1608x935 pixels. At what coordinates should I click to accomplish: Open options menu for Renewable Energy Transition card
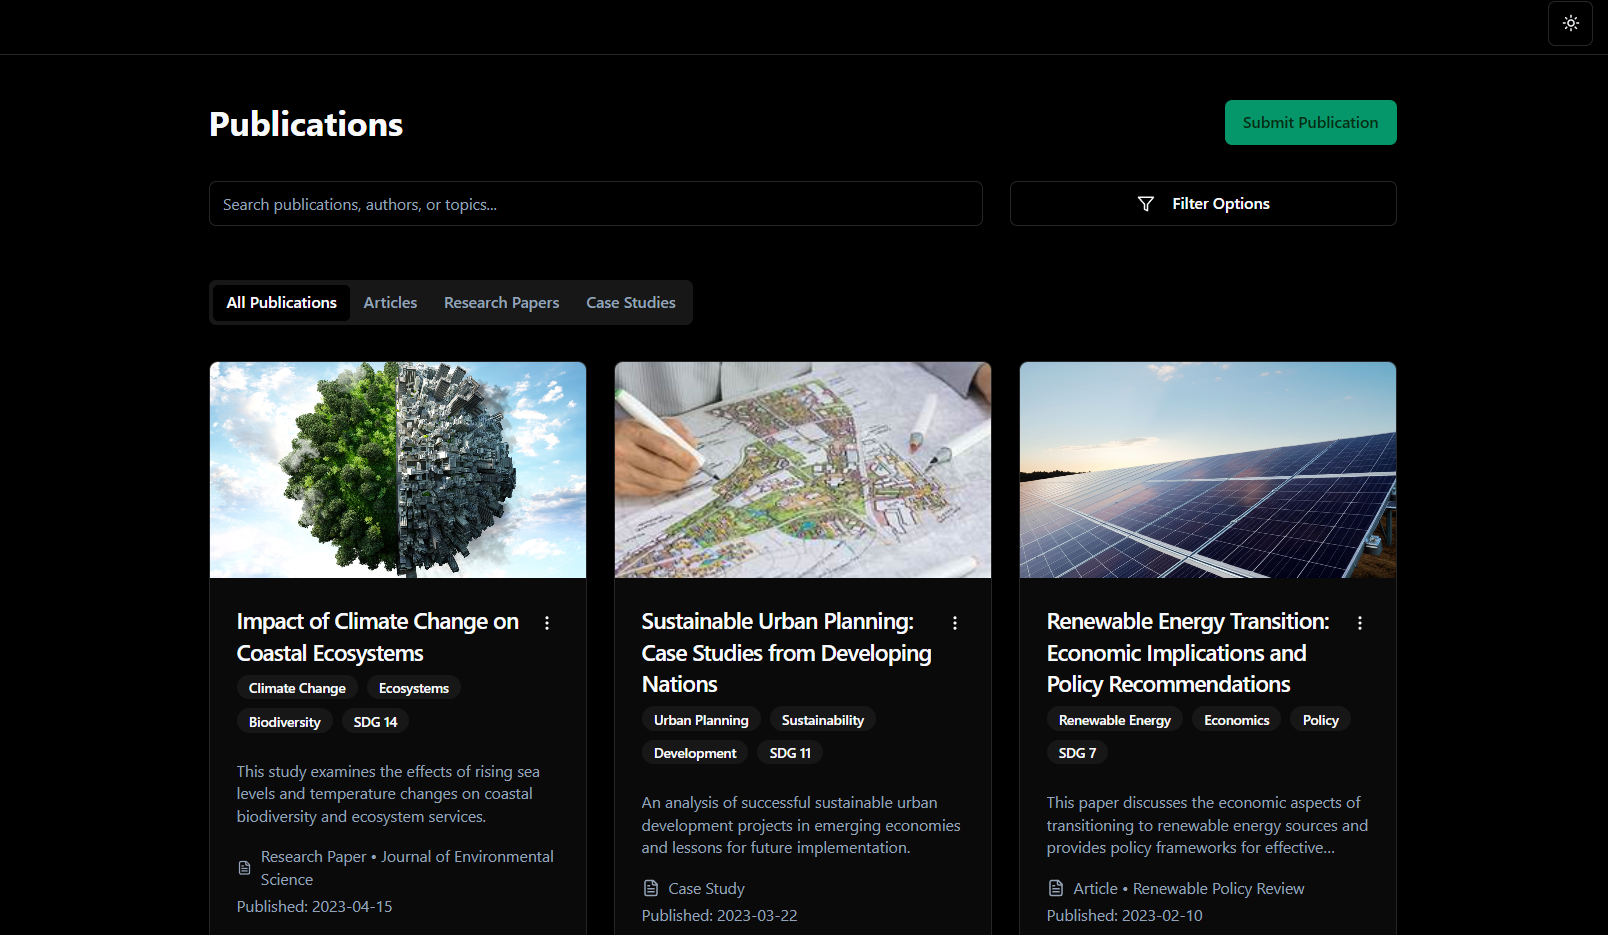coord(1360,623)
